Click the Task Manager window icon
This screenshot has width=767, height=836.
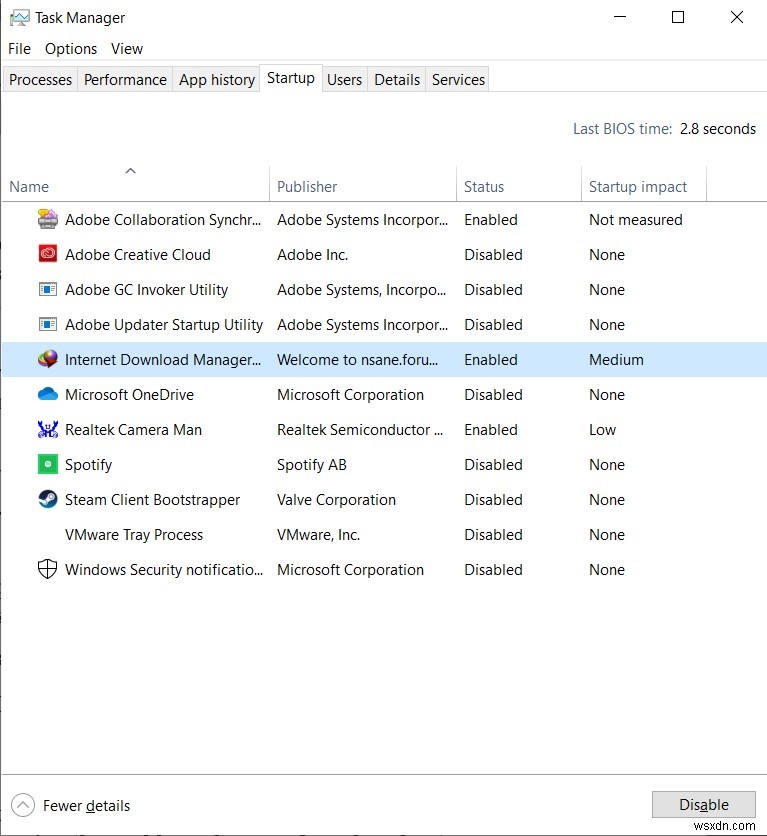click(x=18, y=17)
